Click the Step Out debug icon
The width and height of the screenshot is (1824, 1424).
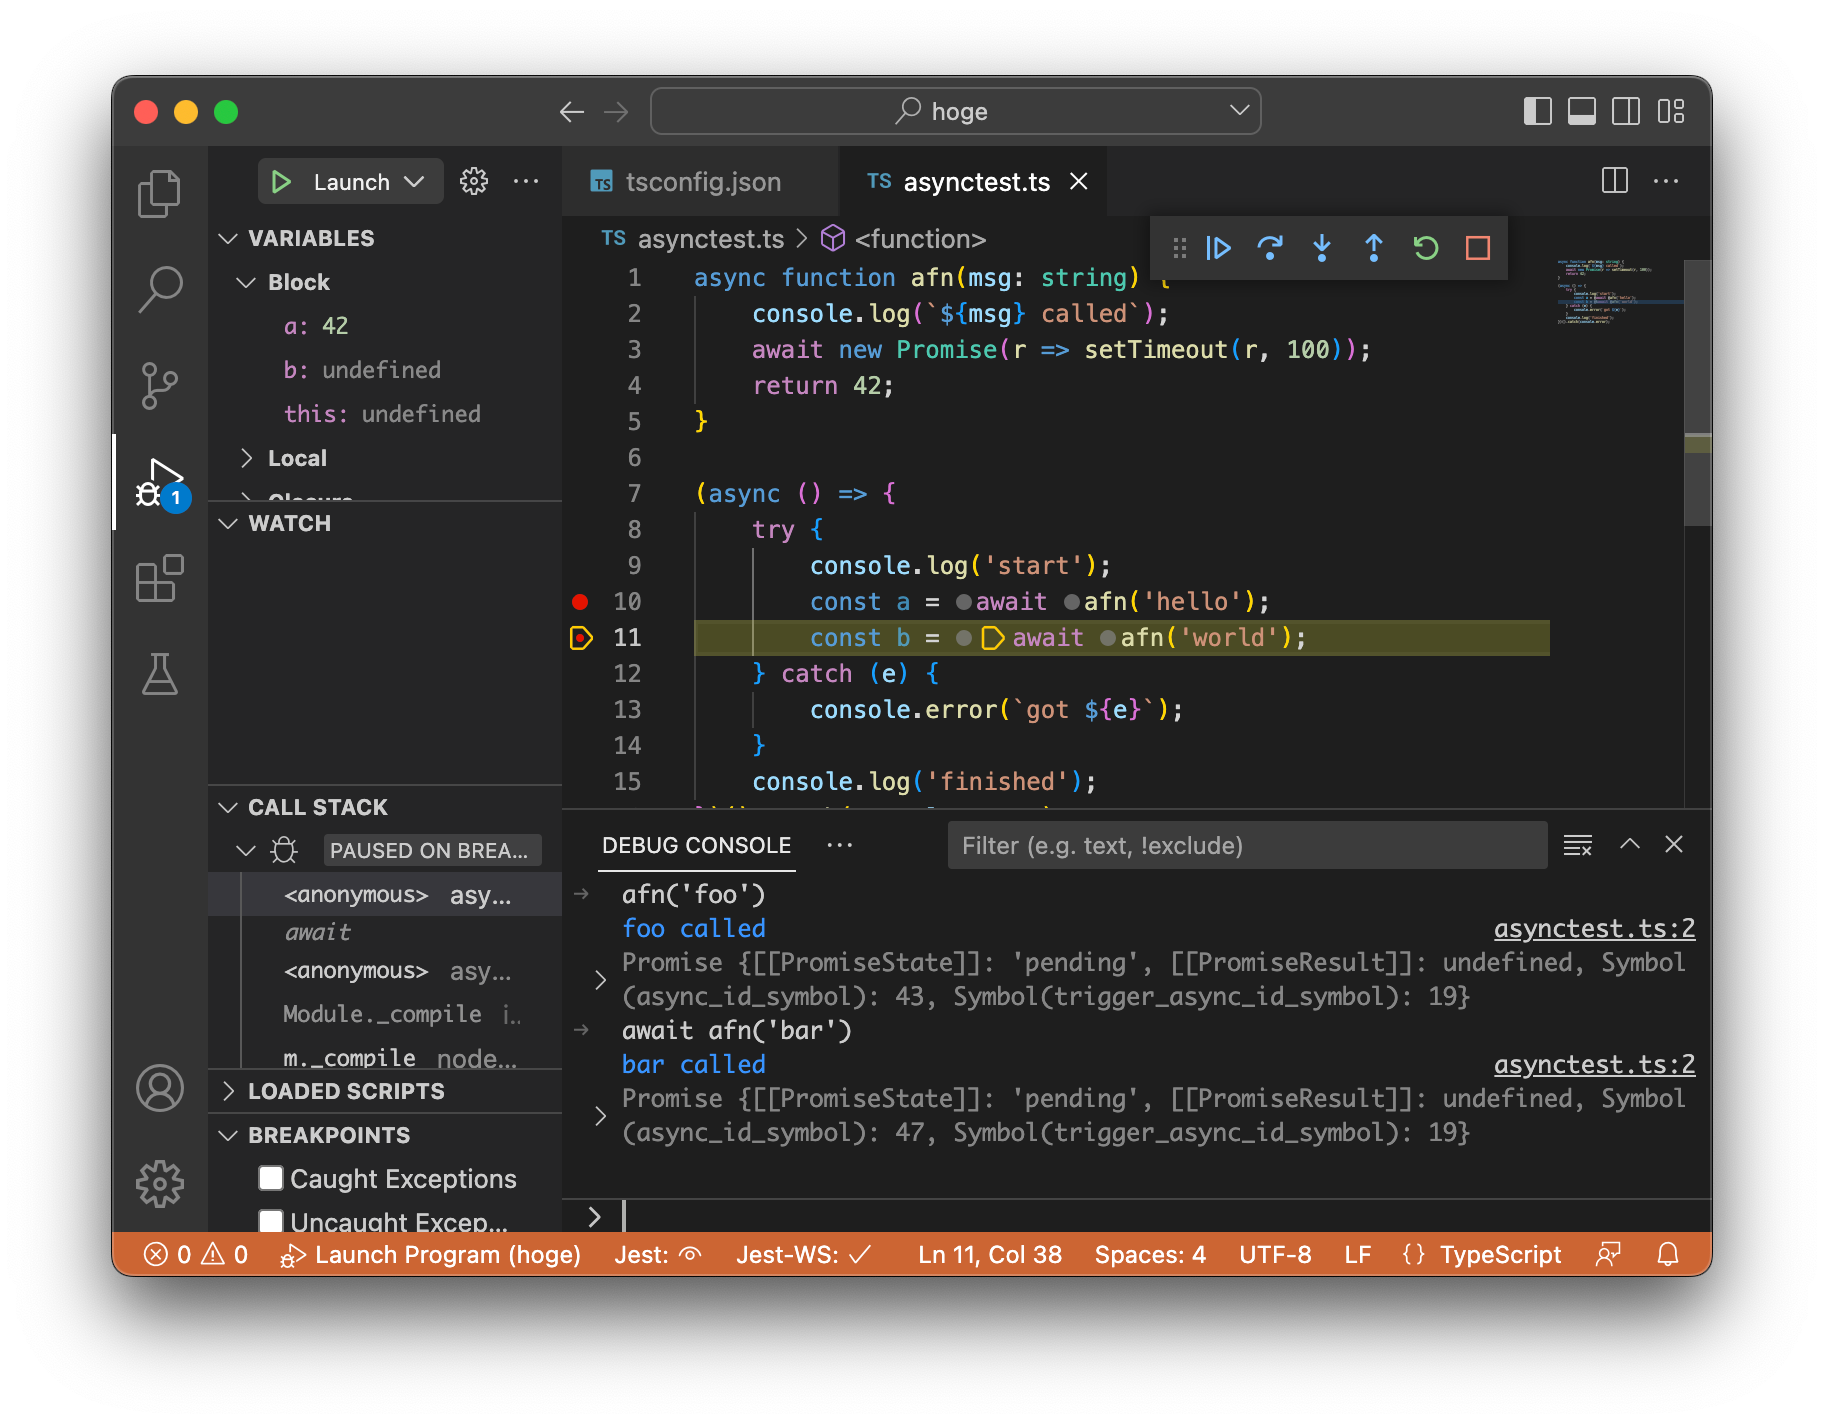pos(1374,248)
